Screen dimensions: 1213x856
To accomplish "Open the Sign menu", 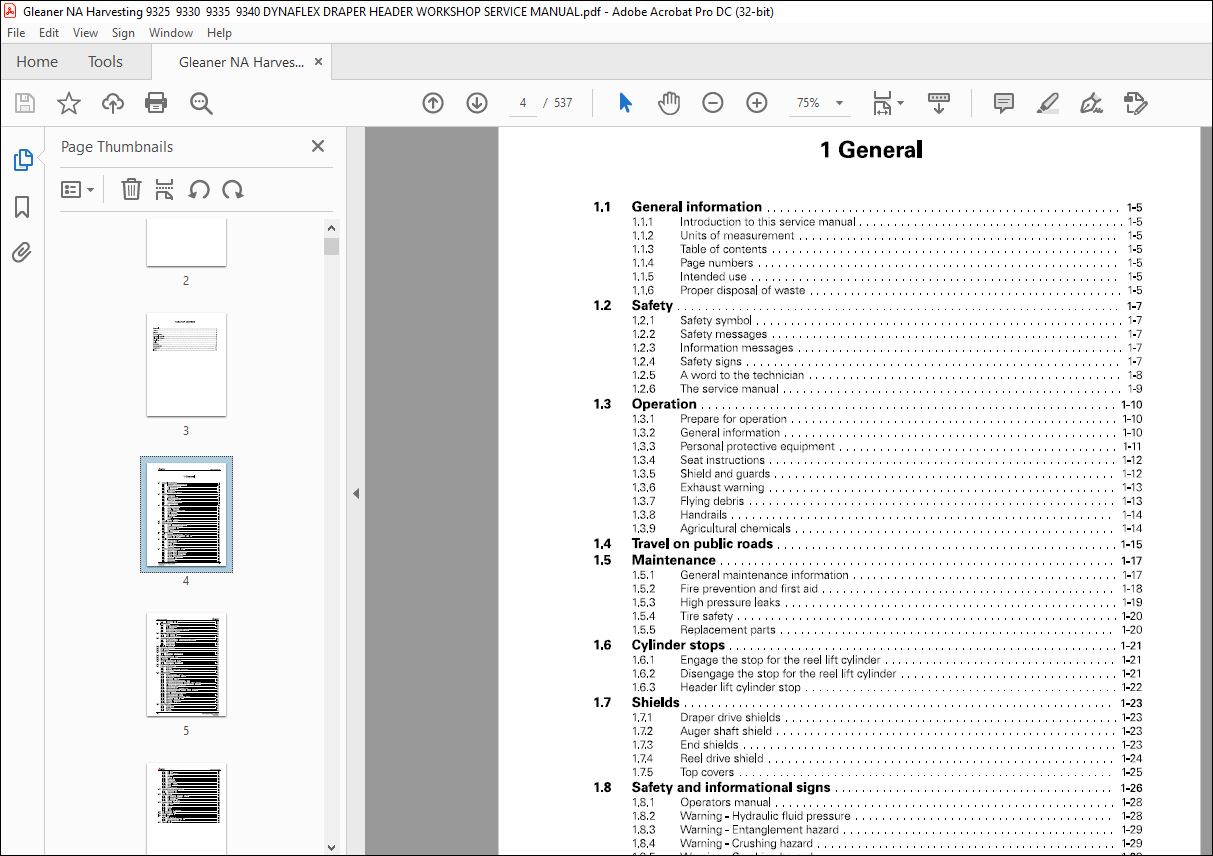I will (x=123, y=33).
